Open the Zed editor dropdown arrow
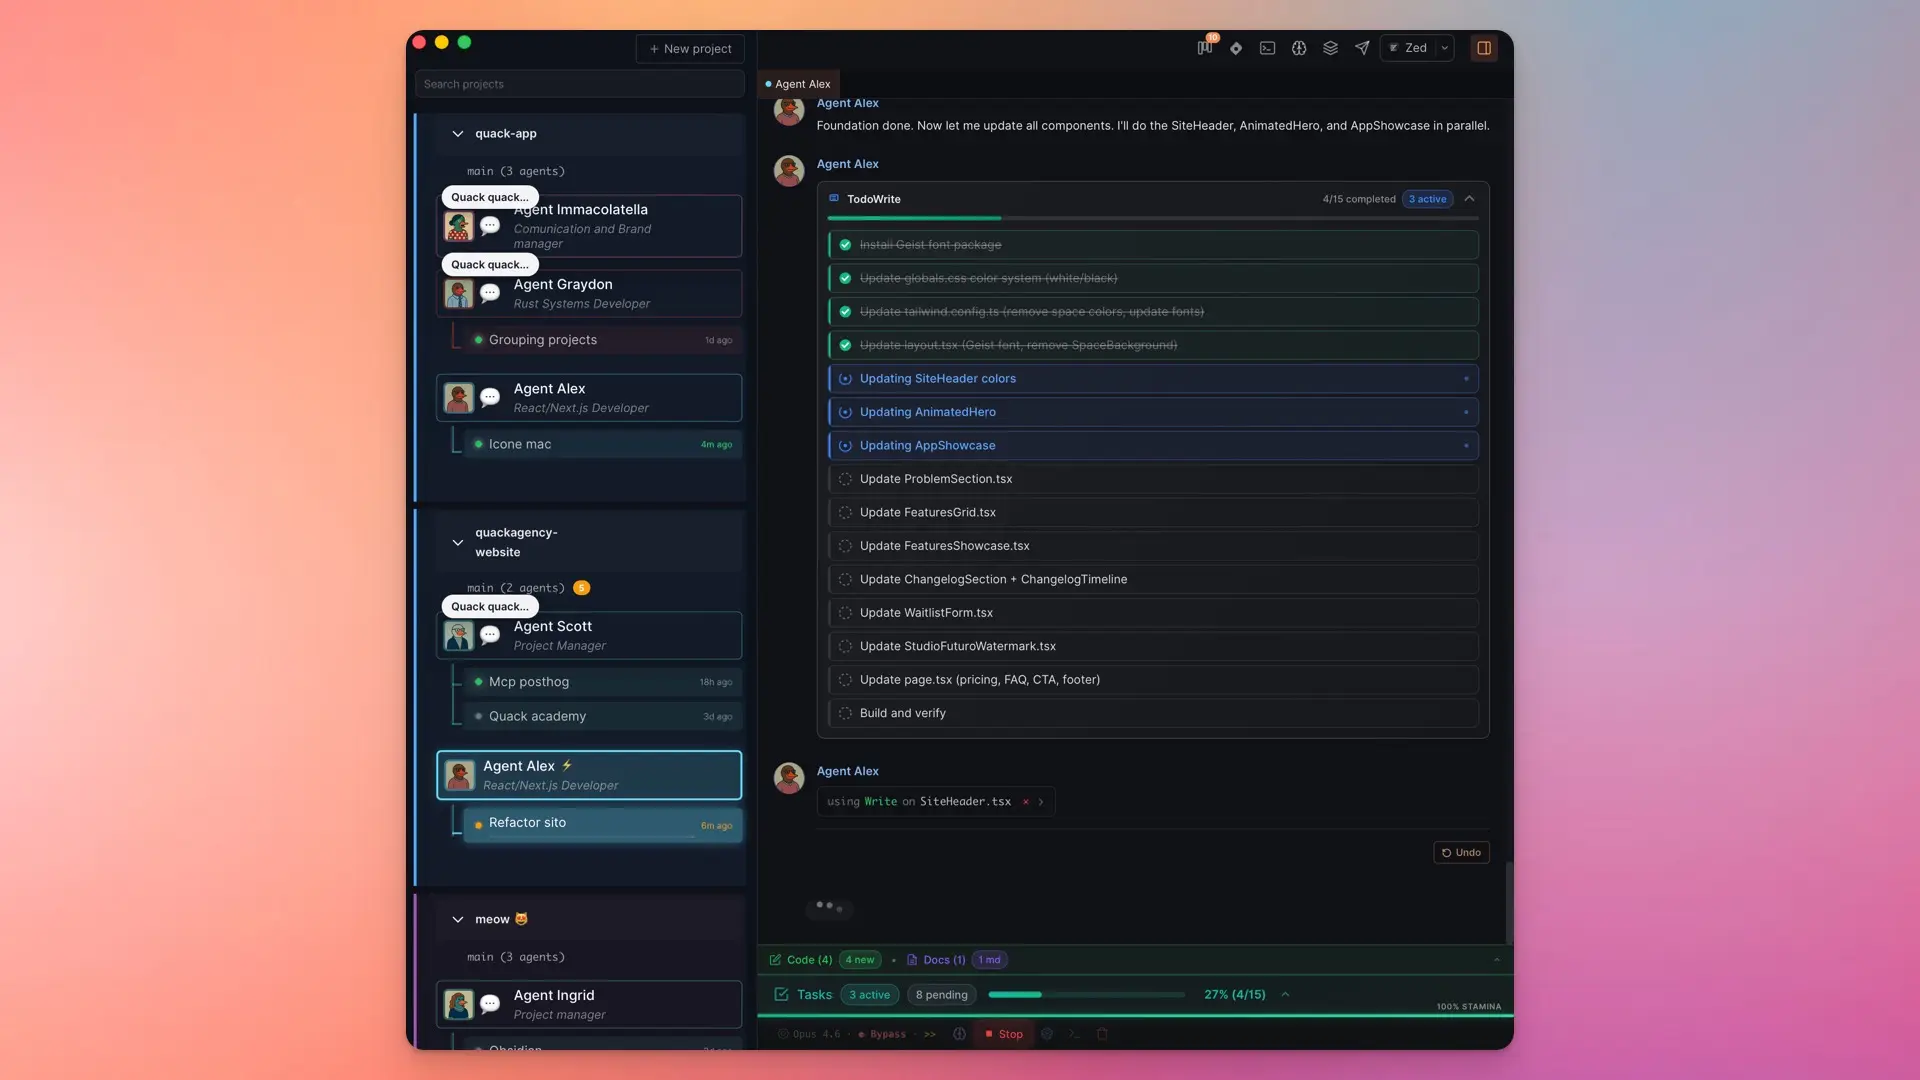This screenshot has height=1080, width=1920. click(x=1444, y=48)
